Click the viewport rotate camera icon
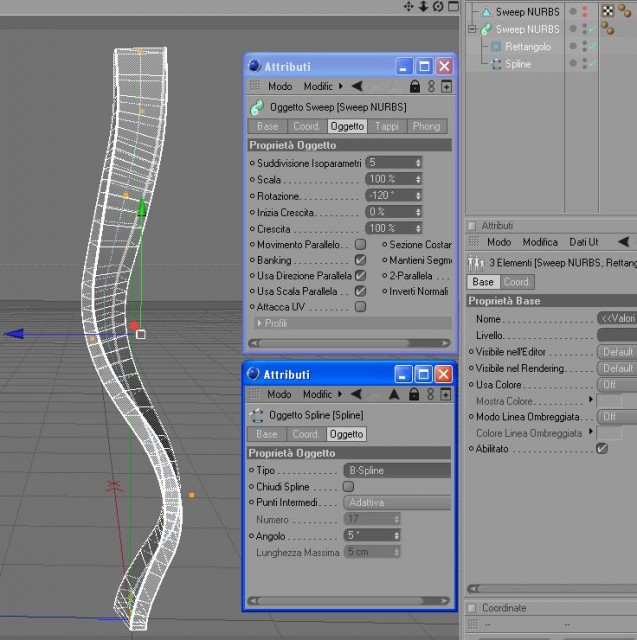The image size is (637, 640). coord(438,6)
